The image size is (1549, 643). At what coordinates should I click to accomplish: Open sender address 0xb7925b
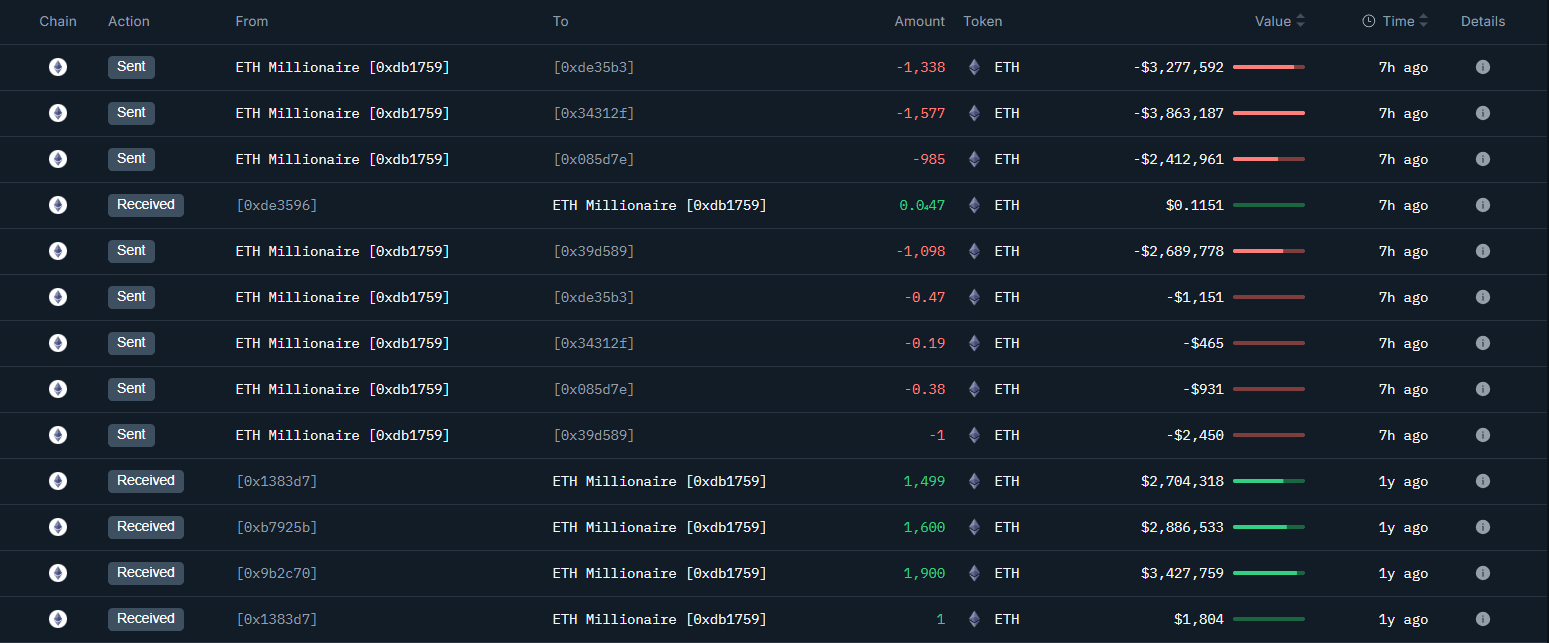point(276,527)
